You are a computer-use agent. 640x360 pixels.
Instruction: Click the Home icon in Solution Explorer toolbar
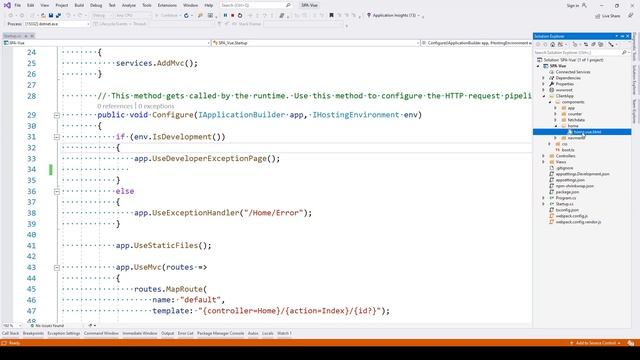pyautogui.click(x=552, y=44)
